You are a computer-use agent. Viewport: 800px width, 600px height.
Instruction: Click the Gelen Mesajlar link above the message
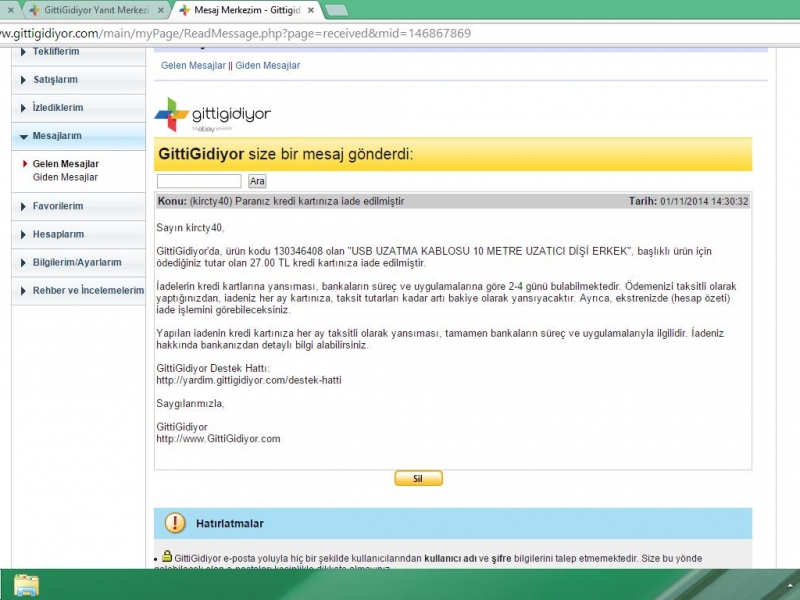click(193, 65)
